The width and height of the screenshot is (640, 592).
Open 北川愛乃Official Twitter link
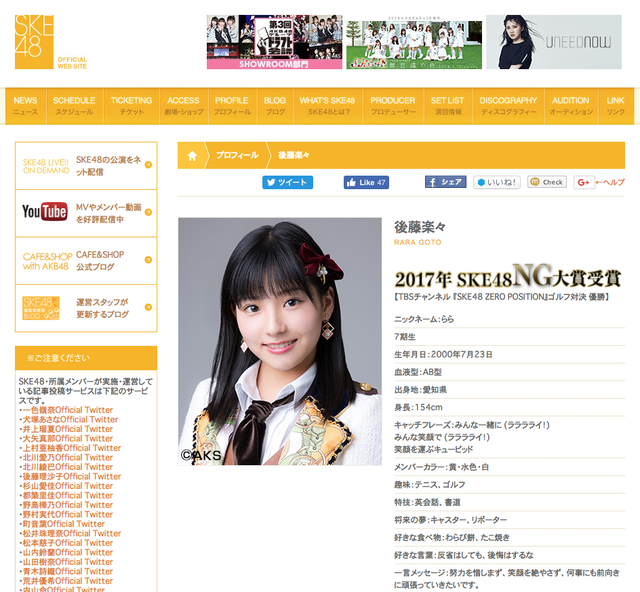[68, 457]
